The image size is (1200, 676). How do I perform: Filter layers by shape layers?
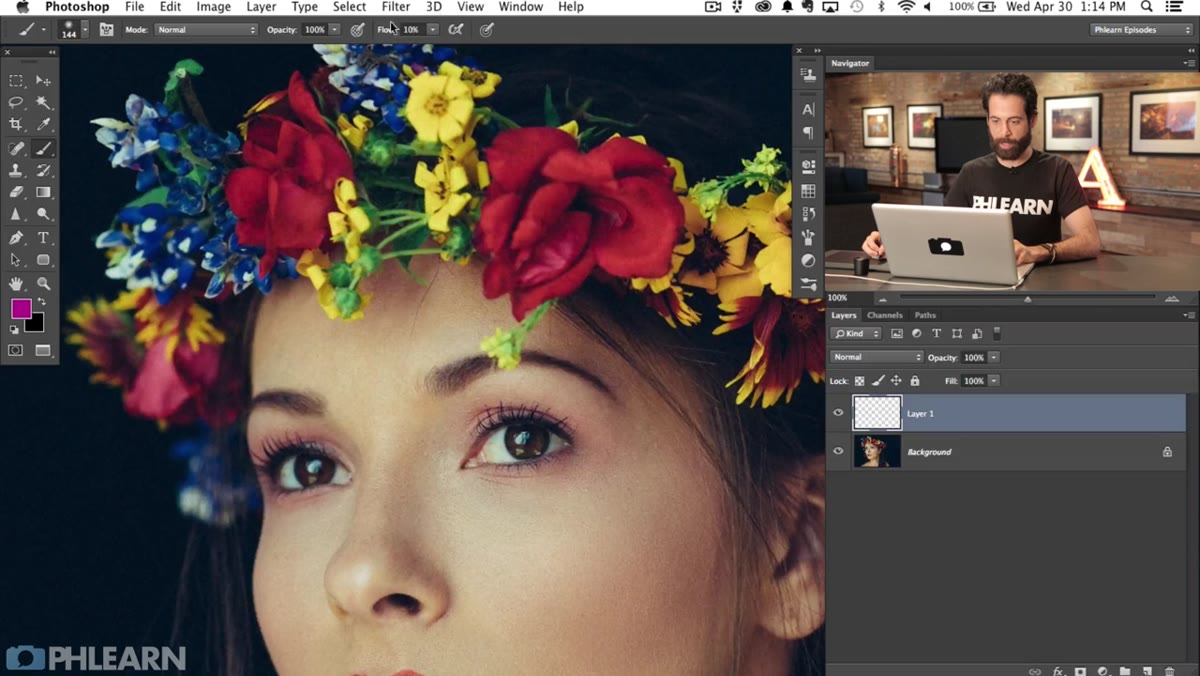pyautogui.click(x=957, y=334)
